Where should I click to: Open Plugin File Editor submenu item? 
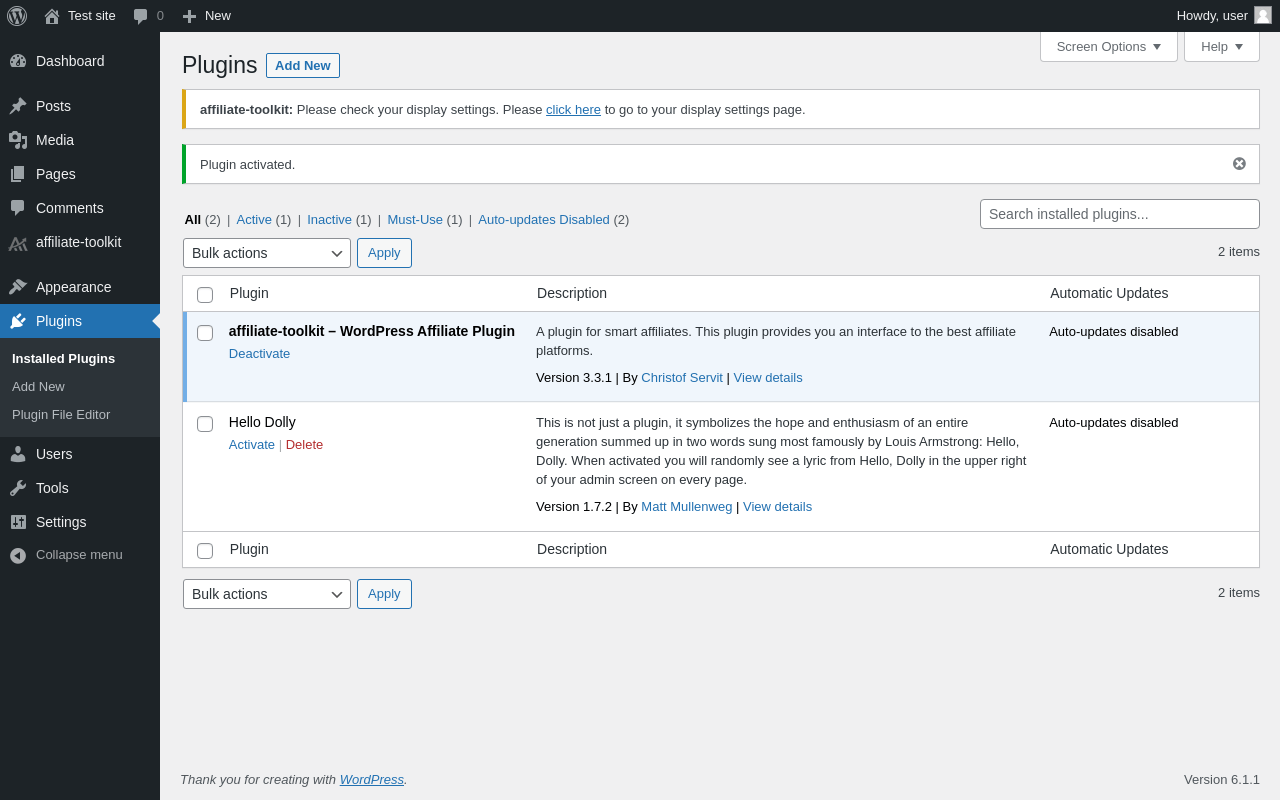coord(61,415)
